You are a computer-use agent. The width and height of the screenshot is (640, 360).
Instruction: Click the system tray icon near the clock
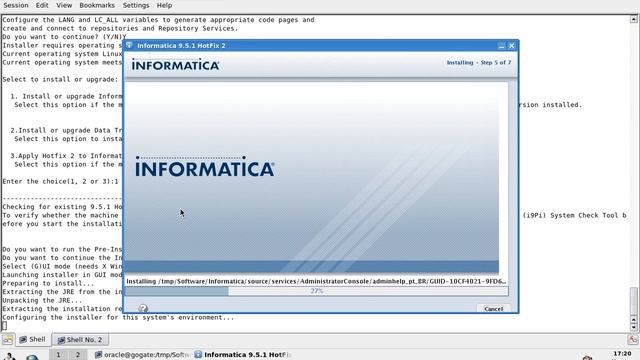point(587,358)
